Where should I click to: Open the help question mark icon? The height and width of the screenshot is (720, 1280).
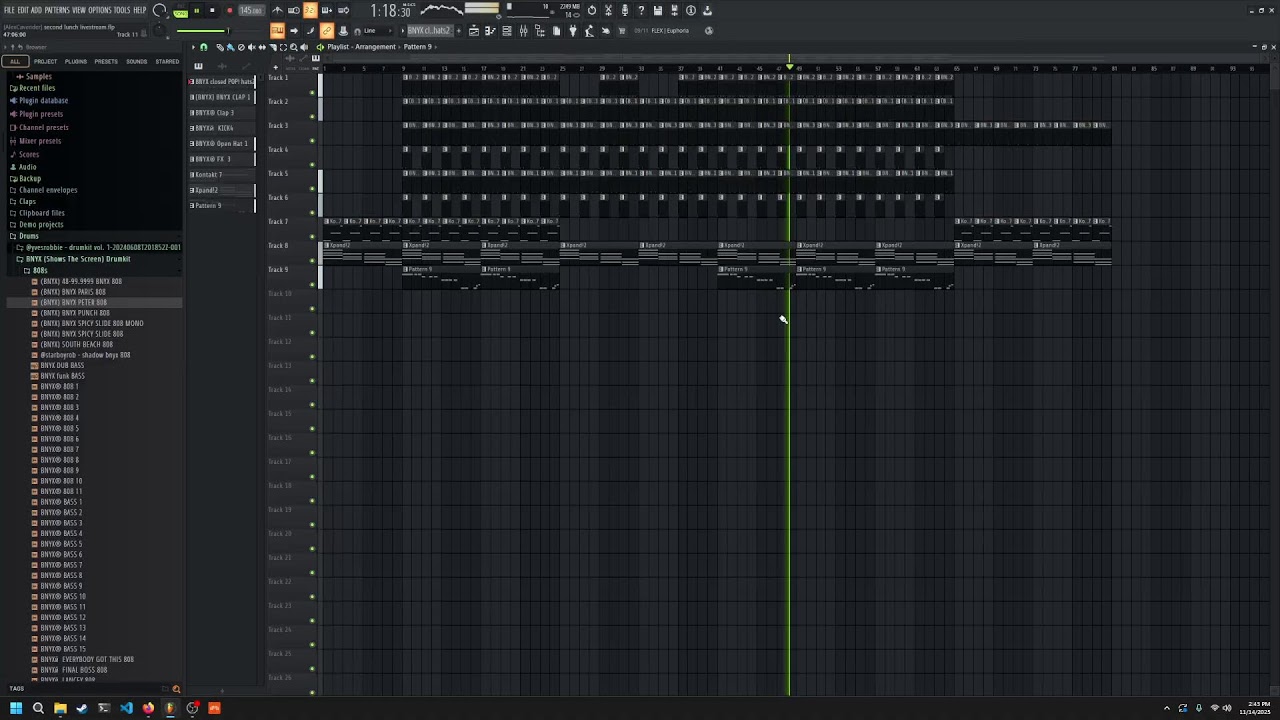(641, 10)
